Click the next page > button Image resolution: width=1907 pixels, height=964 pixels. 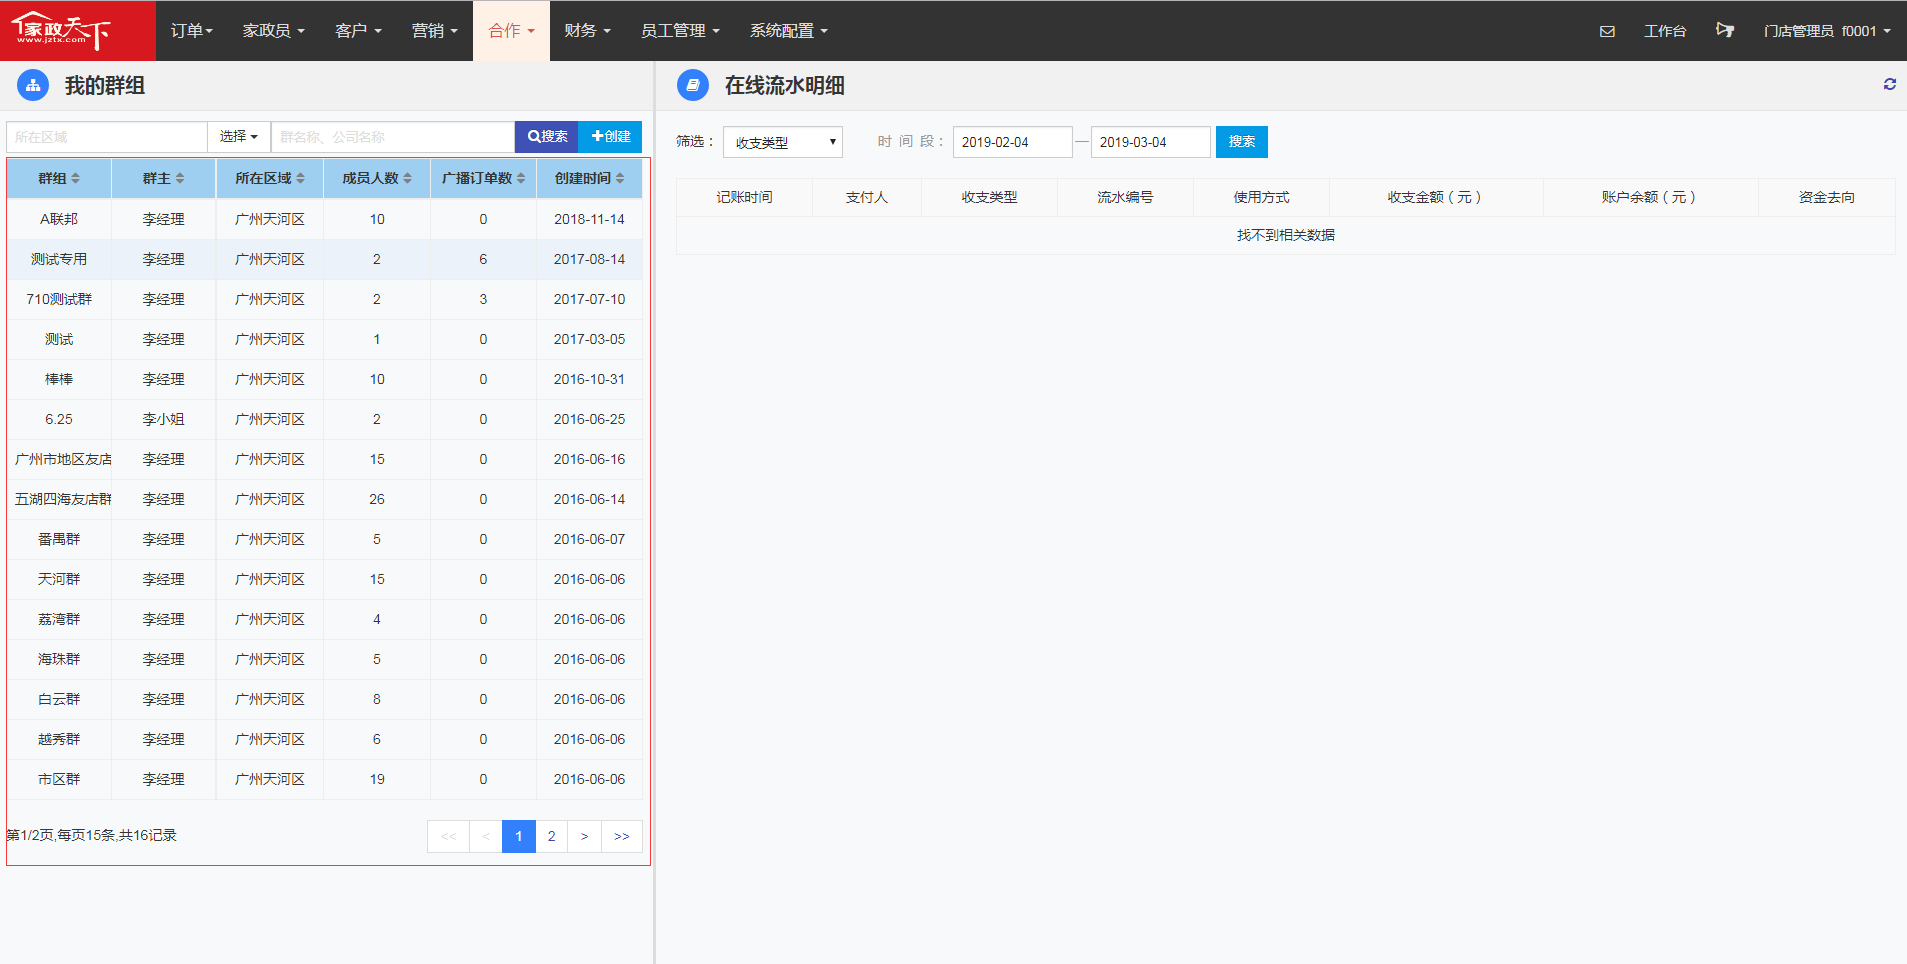(x=584, y=836)
